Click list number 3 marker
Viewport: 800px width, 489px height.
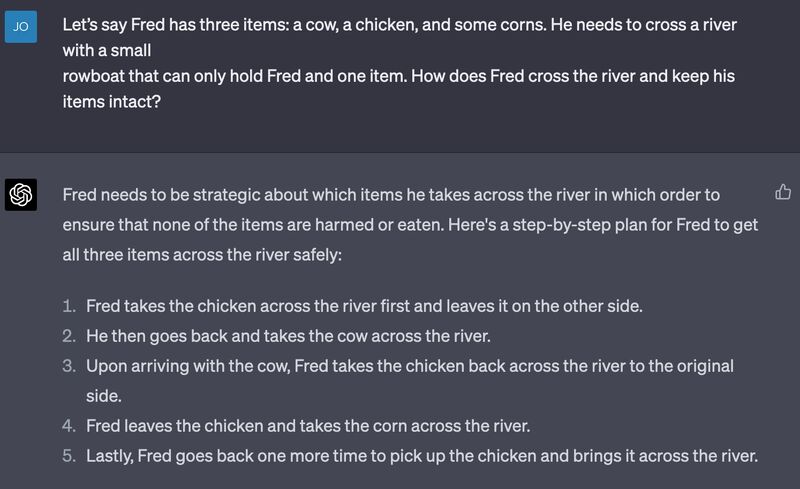click(x=69, y=366)
